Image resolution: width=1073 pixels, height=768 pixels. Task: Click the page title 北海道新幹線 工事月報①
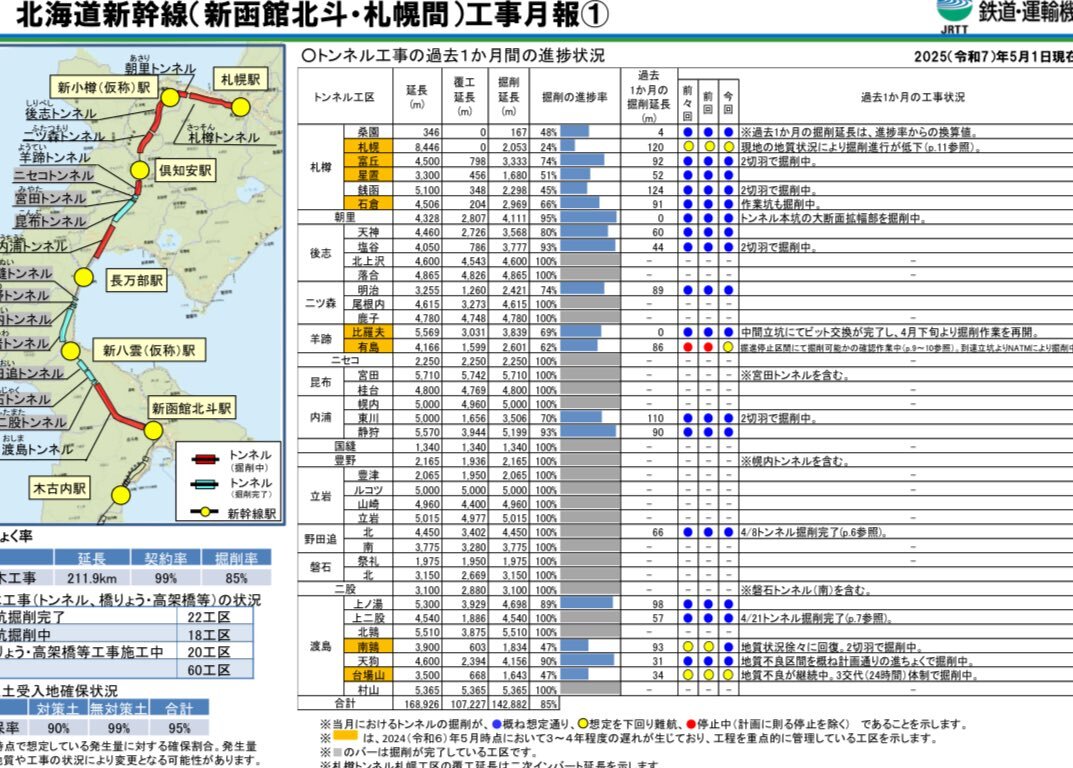pos(312,15)
